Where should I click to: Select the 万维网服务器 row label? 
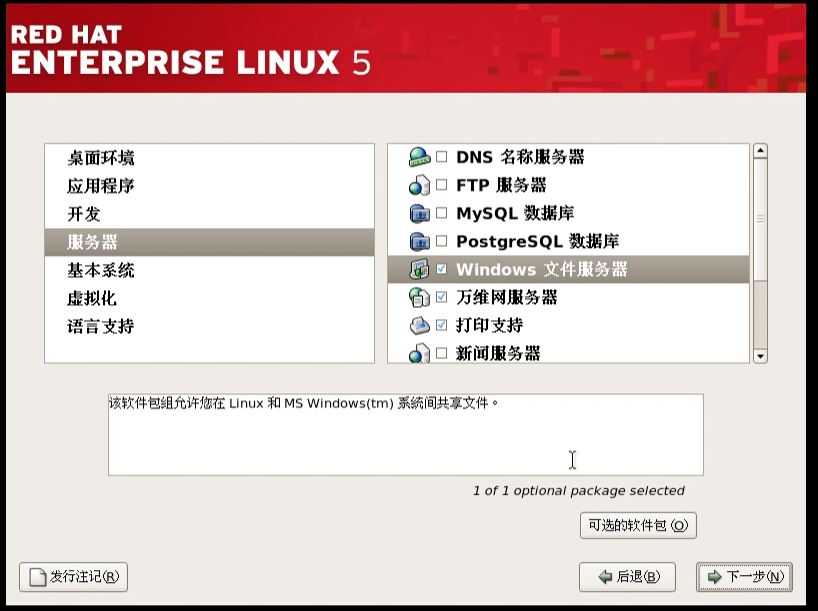coord(507,297)
